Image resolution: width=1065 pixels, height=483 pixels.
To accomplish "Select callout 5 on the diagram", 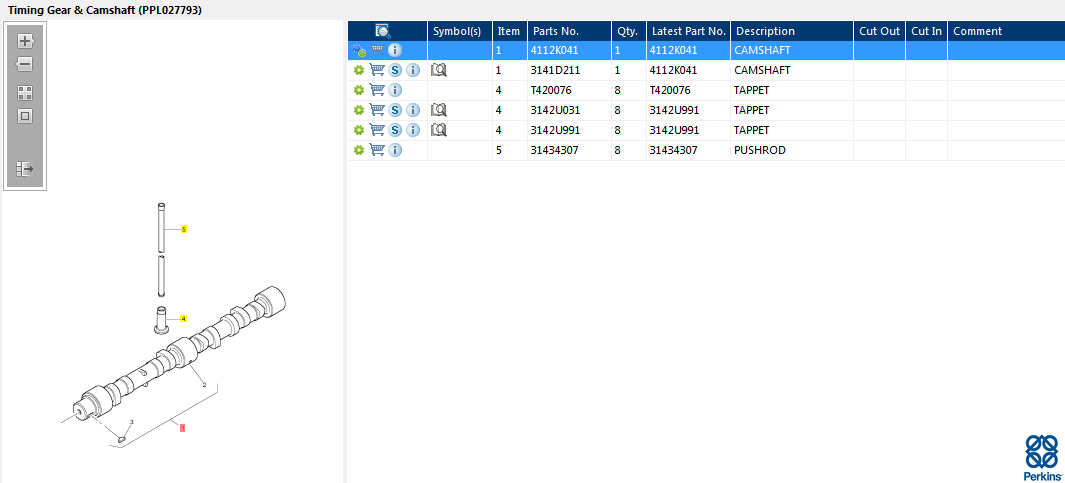I will tap(183, 230).
